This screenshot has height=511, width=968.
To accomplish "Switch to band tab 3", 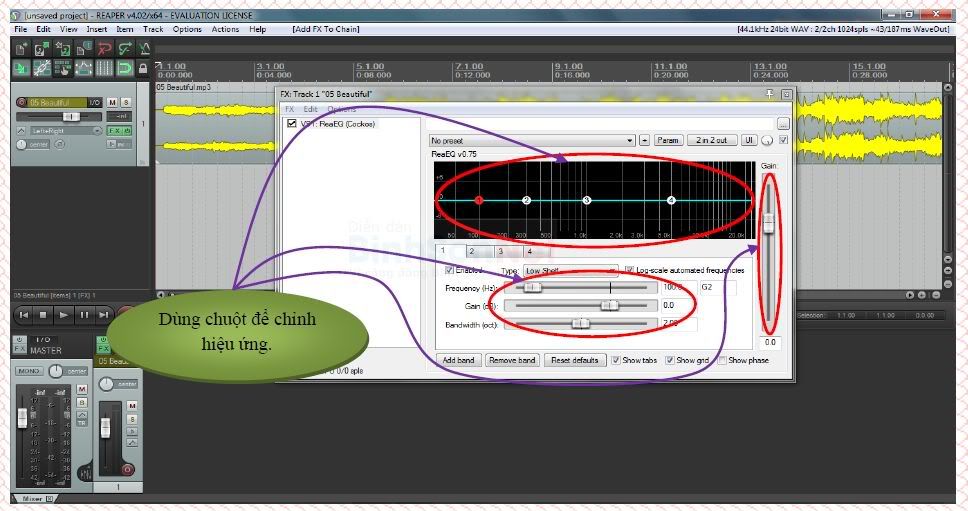I will click(500, 251).
